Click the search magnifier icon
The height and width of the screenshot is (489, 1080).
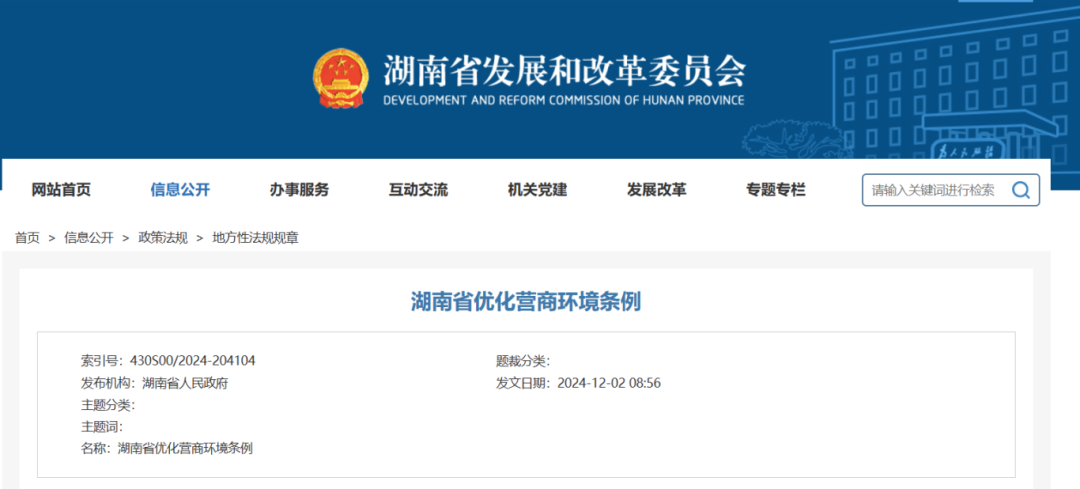pyautogui.click(x=1020, y=190)
